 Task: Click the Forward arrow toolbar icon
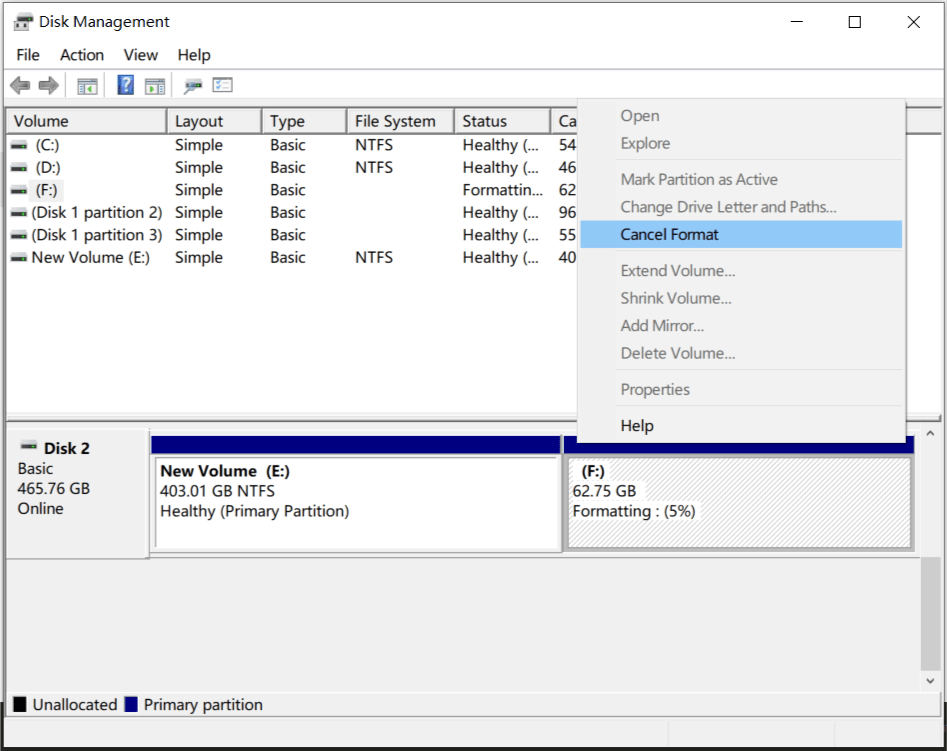point(47,86)
